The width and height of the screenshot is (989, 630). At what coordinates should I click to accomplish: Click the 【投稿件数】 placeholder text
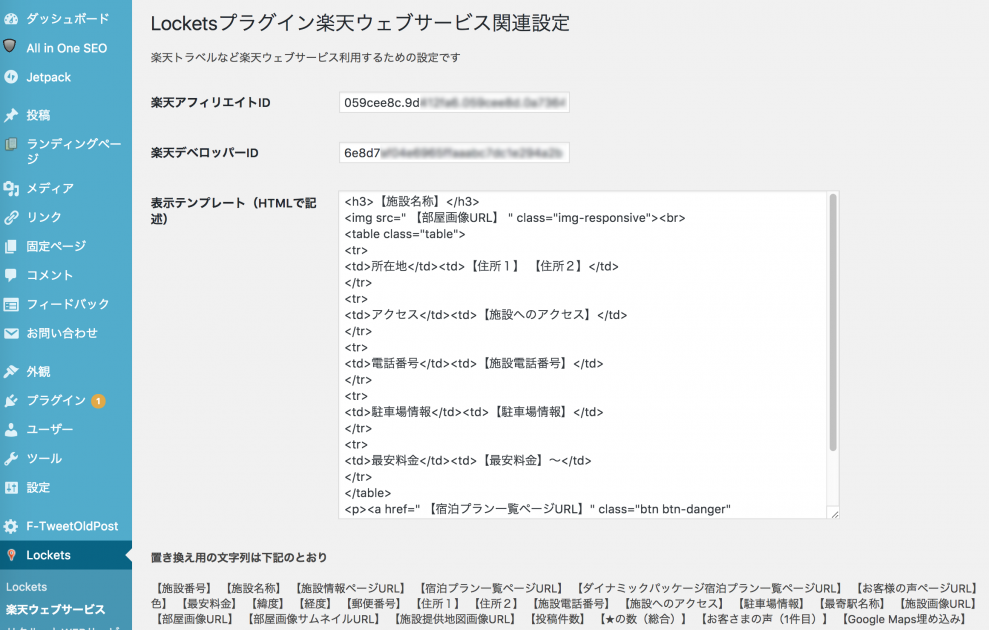click(x=557, y=619)
